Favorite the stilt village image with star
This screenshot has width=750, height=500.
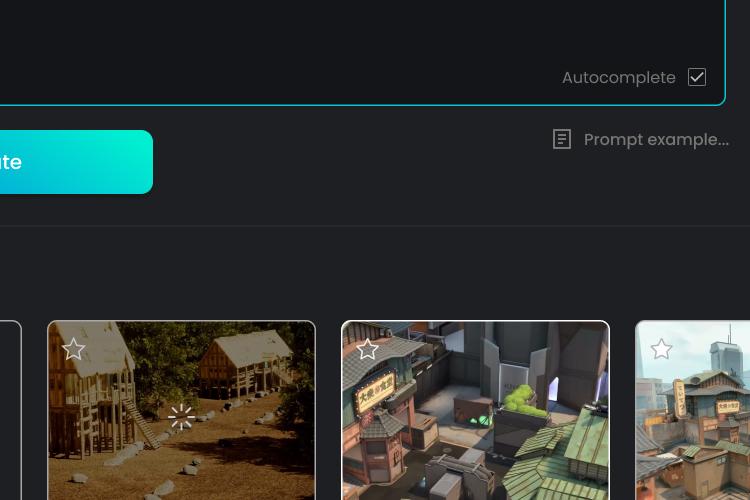(74, 349)
